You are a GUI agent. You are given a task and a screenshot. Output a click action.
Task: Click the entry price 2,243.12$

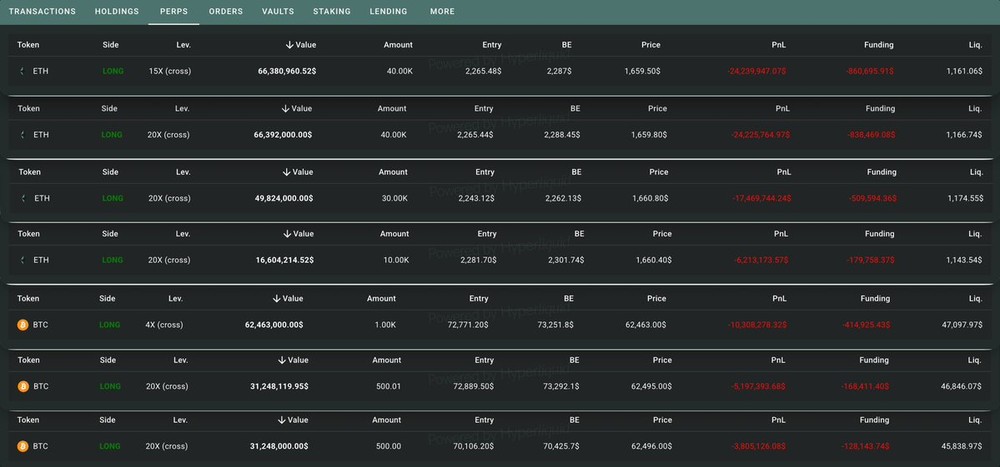tap(476, 198)
